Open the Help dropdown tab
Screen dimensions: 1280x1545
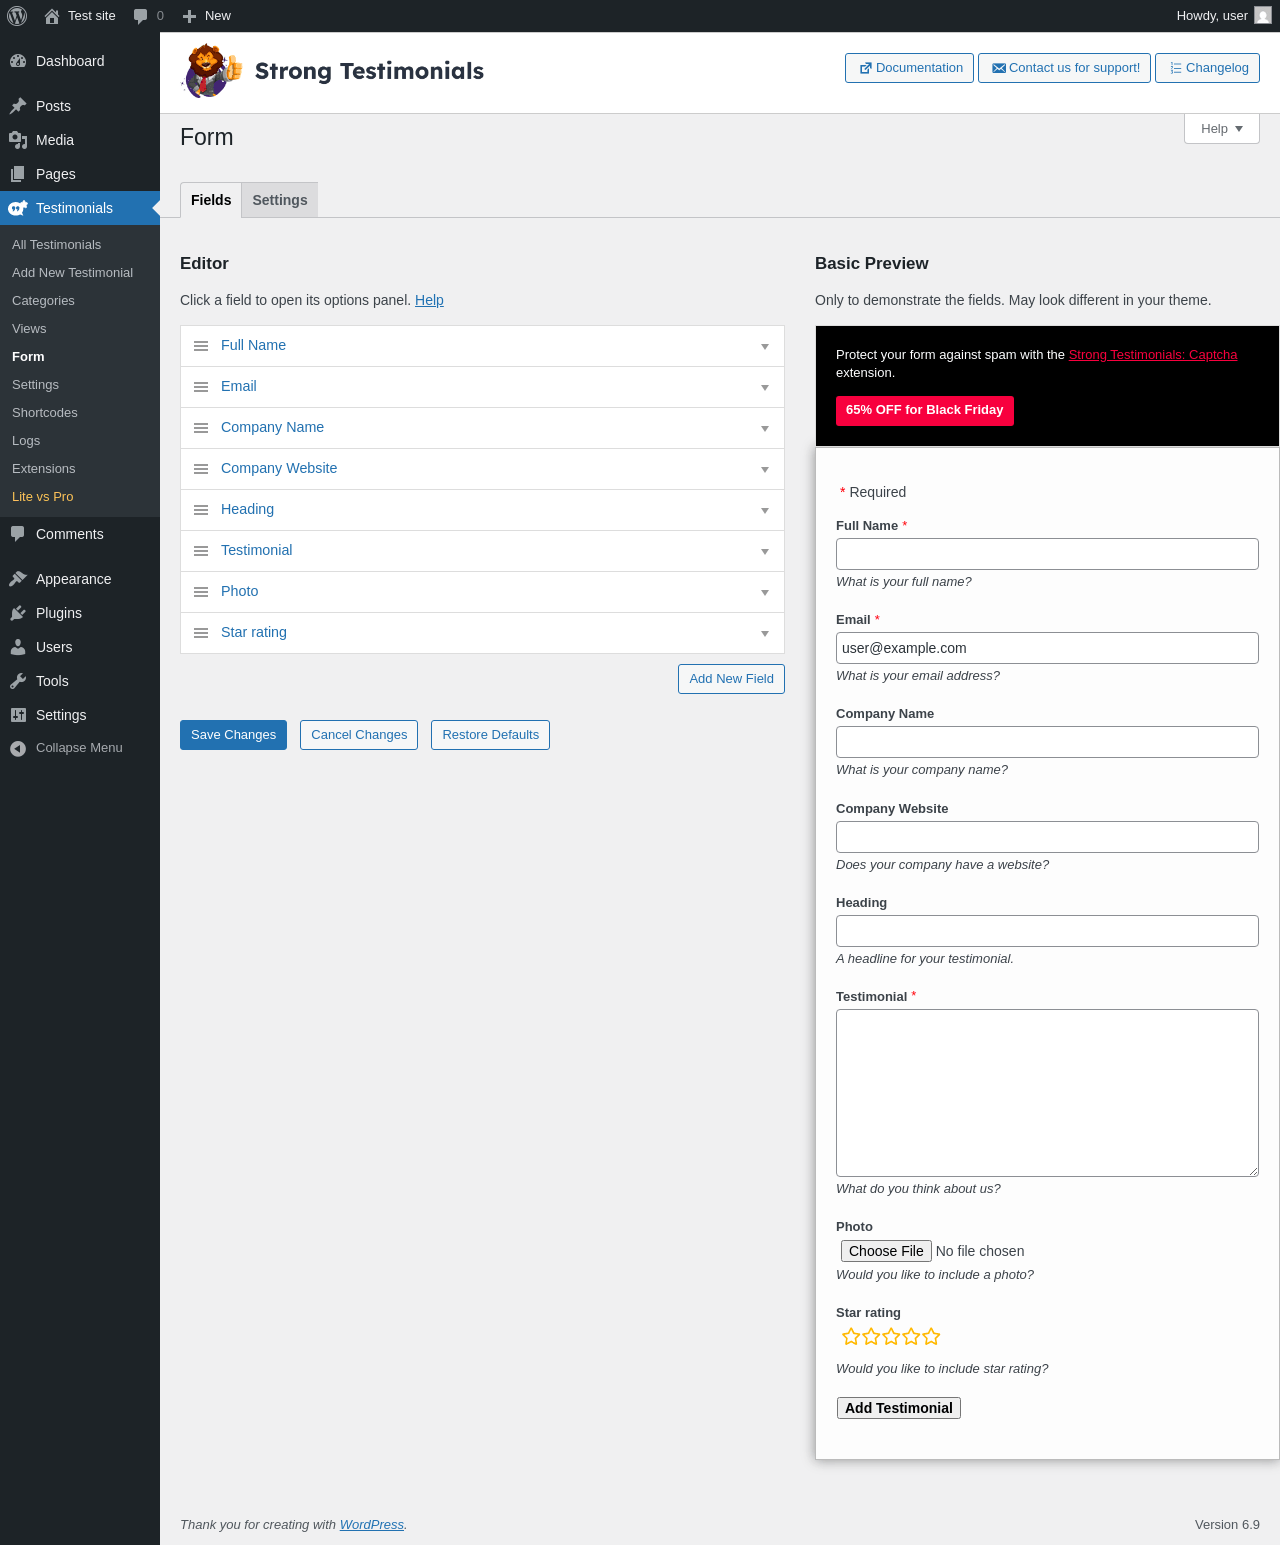(1222, 129)
